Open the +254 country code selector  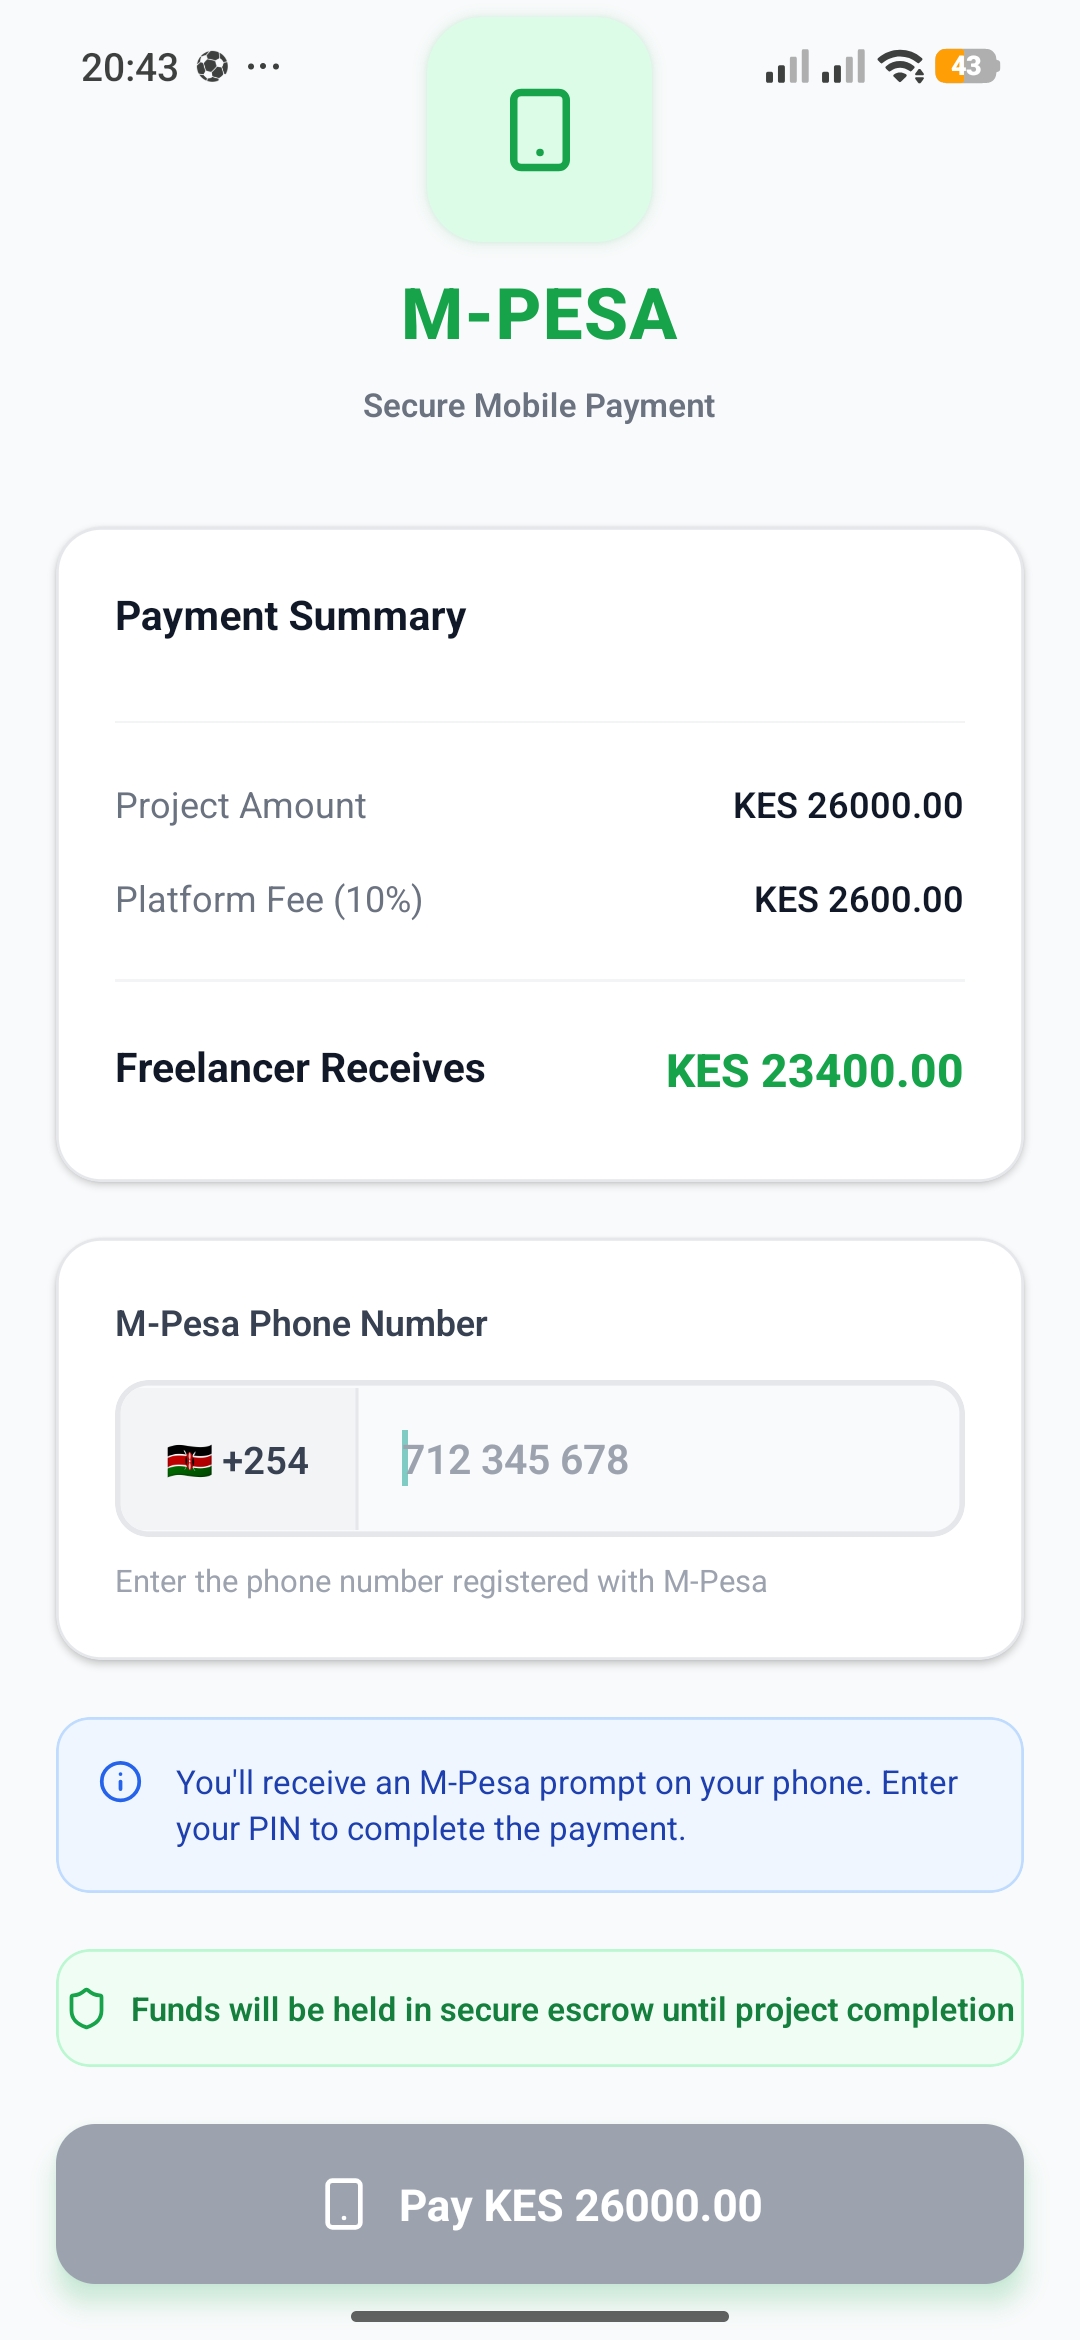(236, 1460)
